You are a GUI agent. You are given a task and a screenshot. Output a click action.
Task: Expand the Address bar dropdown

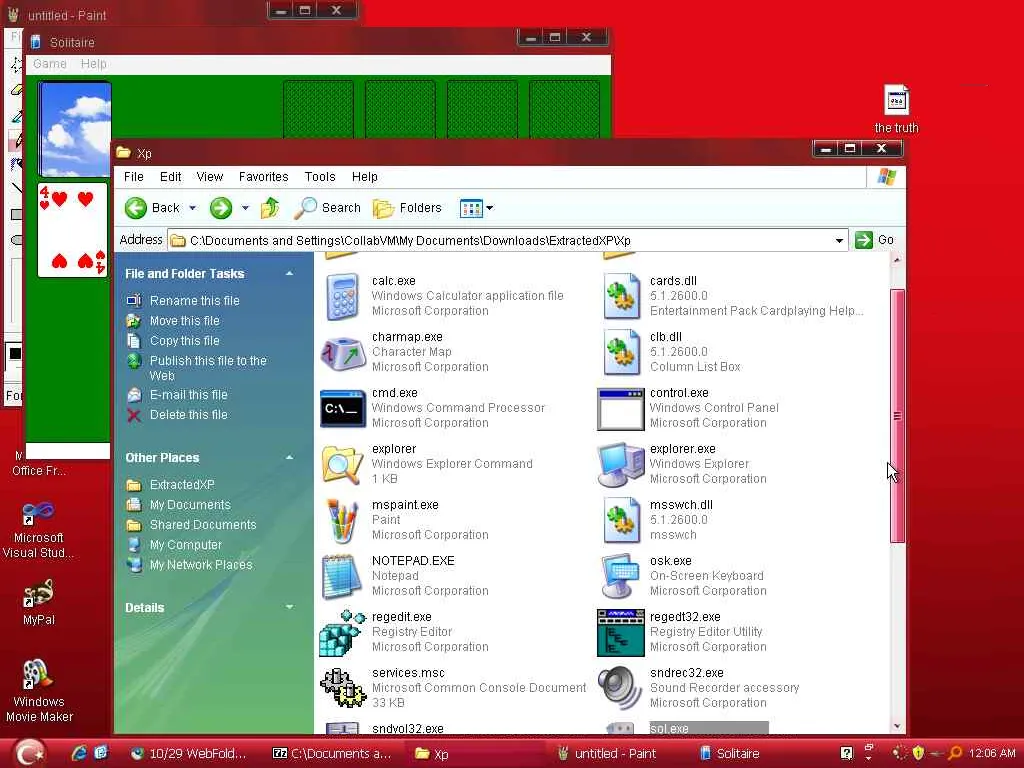[x=839, y=240]
